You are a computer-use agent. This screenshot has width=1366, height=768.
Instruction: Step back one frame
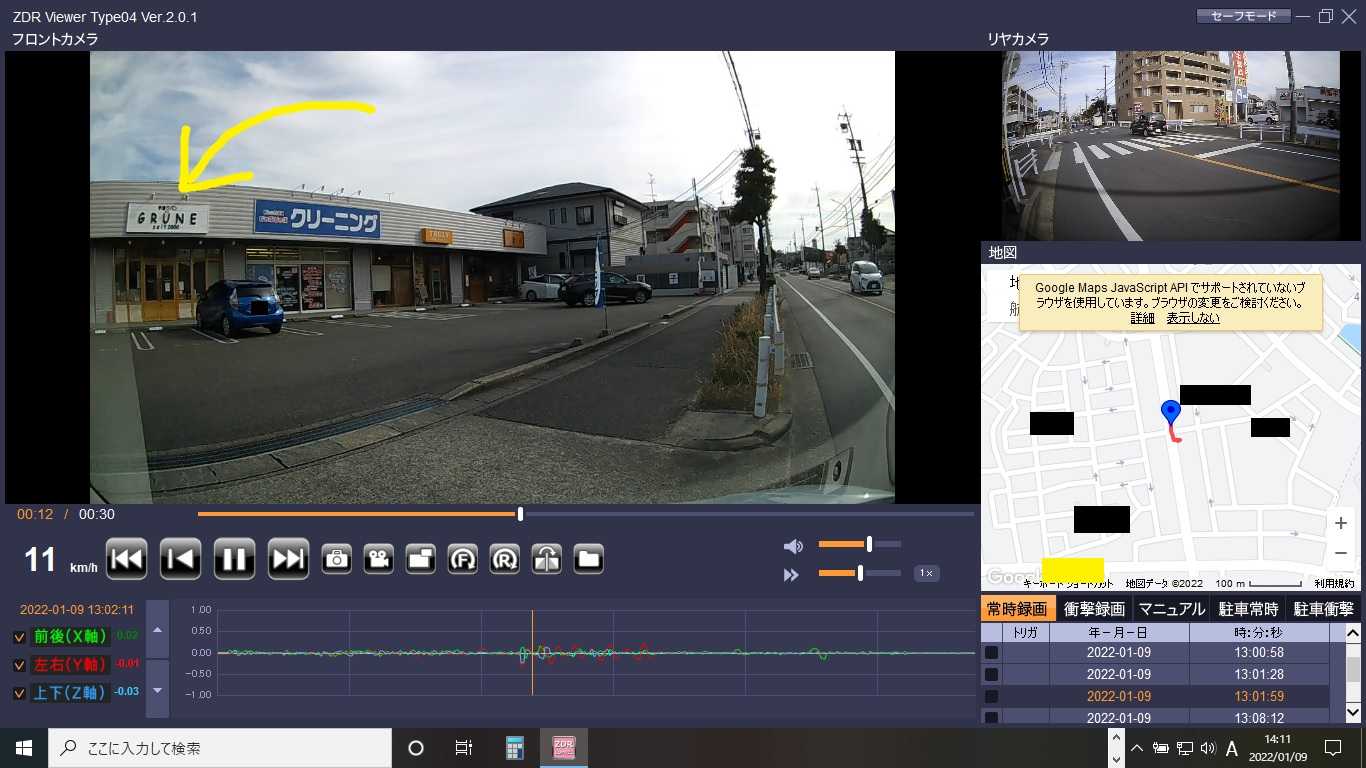pos(181,559)
